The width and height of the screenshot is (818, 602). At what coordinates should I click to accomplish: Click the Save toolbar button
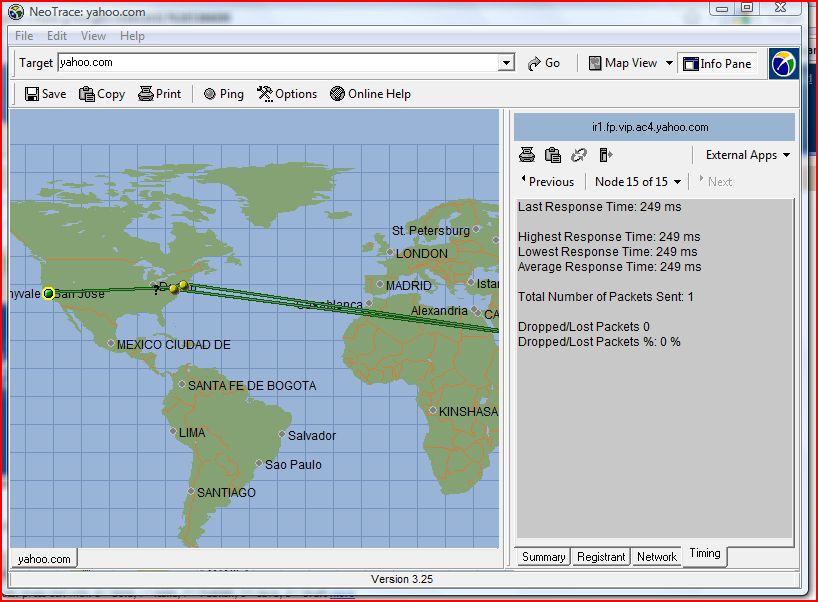click(45, 94)
